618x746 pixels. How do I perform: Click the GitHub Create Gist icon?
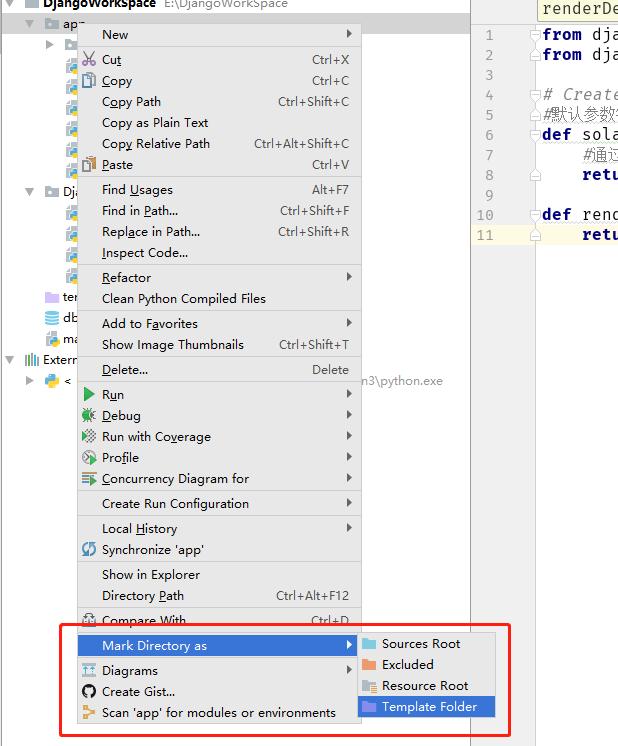coord(89,691)
